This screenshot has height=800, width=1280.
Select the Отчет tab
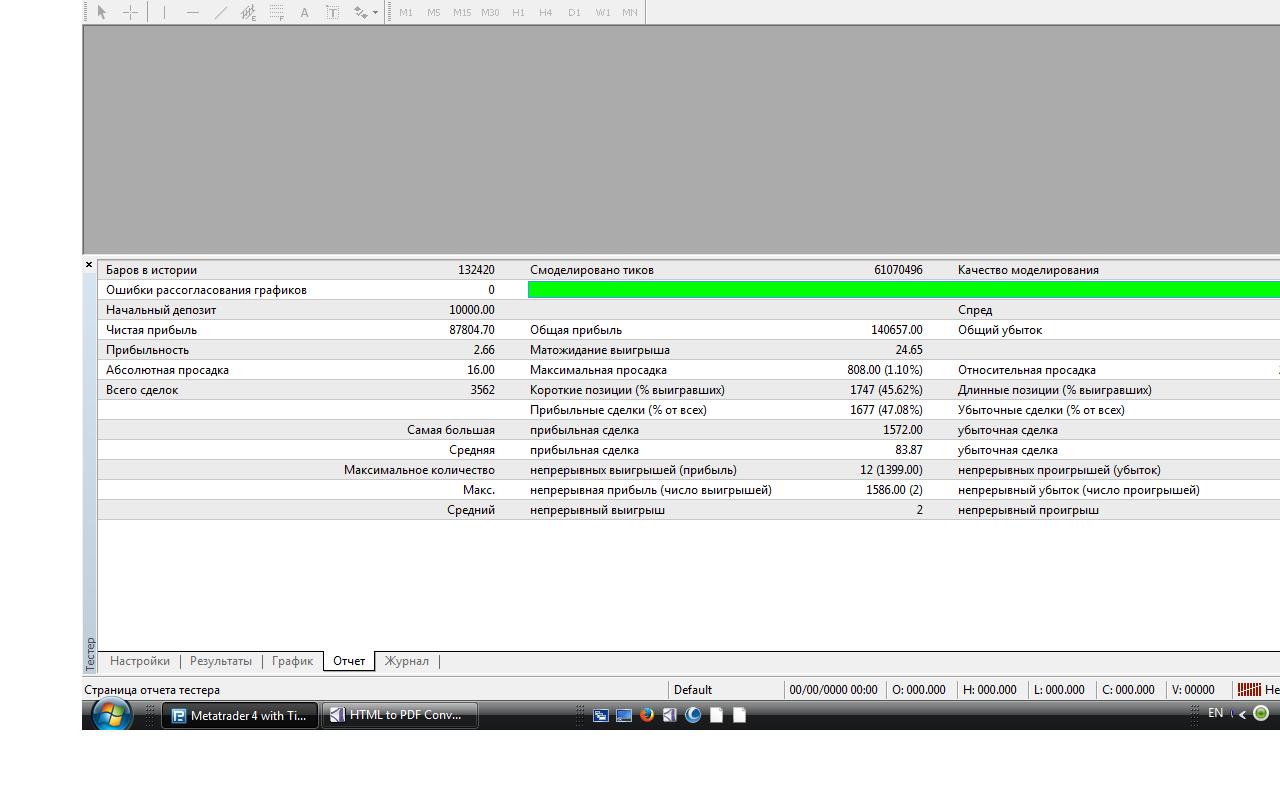coord(349,661)
